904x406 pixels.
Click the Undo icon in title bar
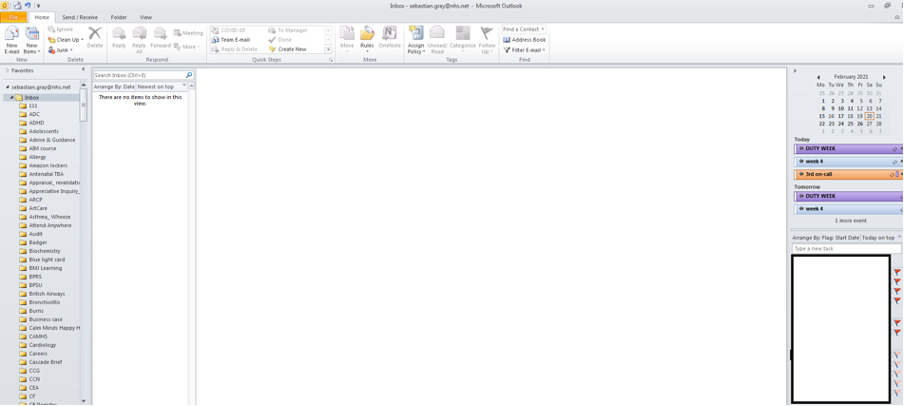[x=27, y=5]
